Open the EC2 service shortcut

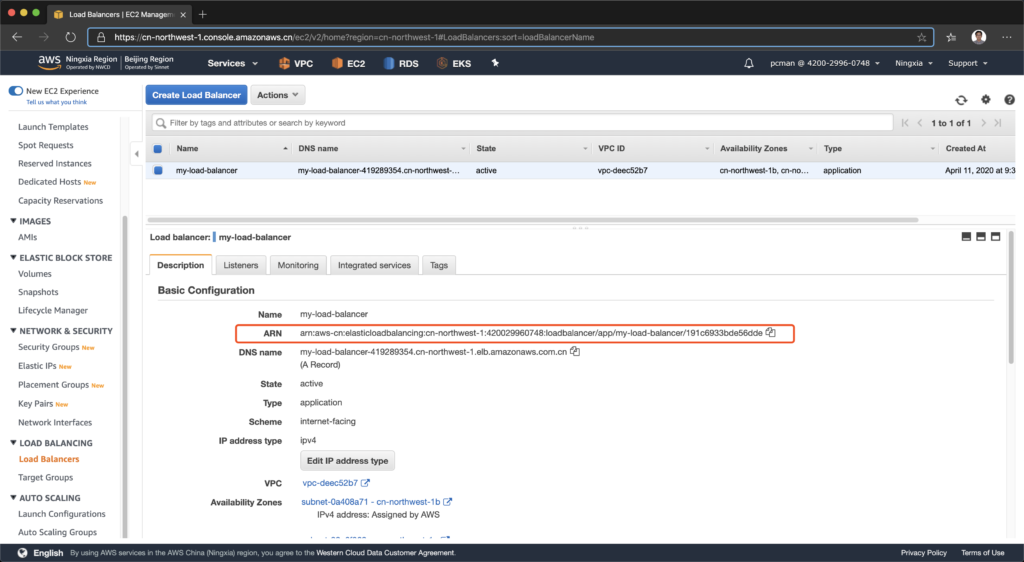coord(347,63)
